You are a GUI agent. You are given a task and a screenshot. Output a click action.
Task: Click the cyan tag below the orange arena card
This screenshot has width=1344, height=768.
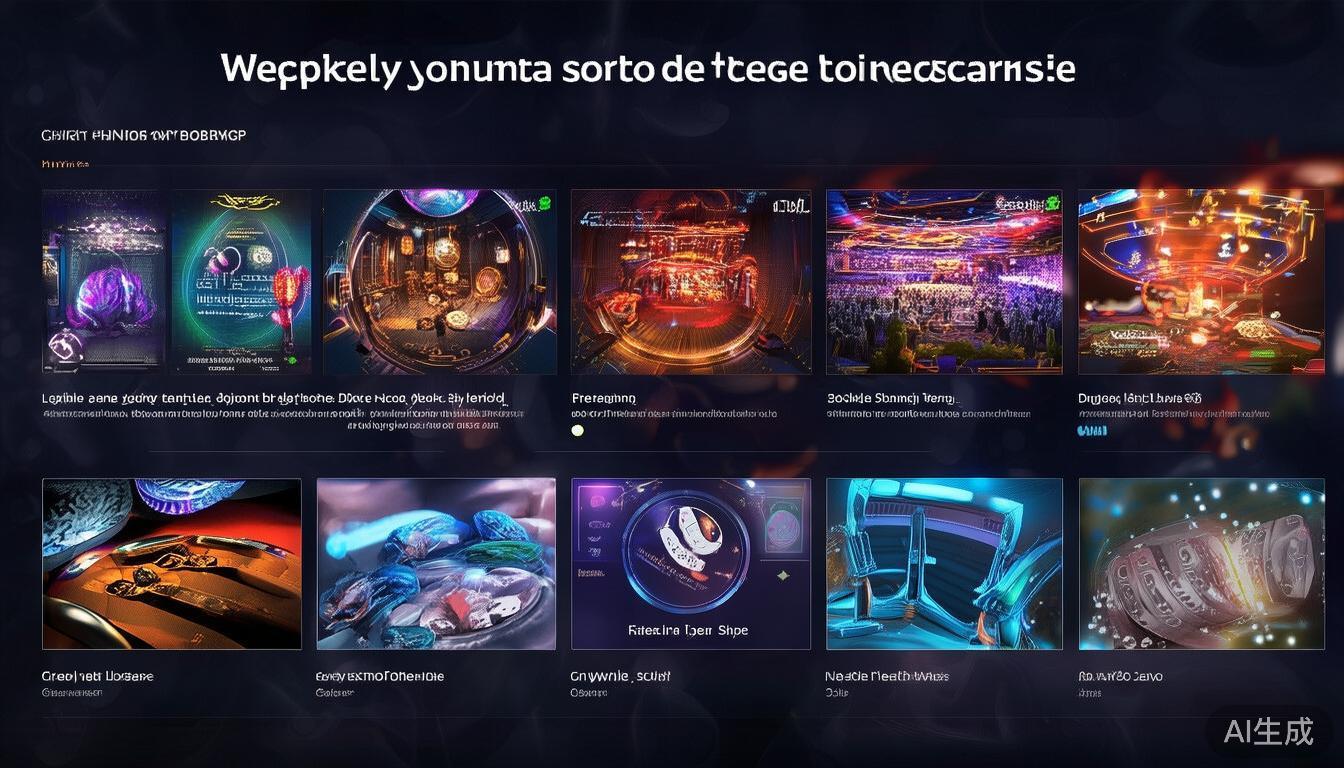(1092, 431)
